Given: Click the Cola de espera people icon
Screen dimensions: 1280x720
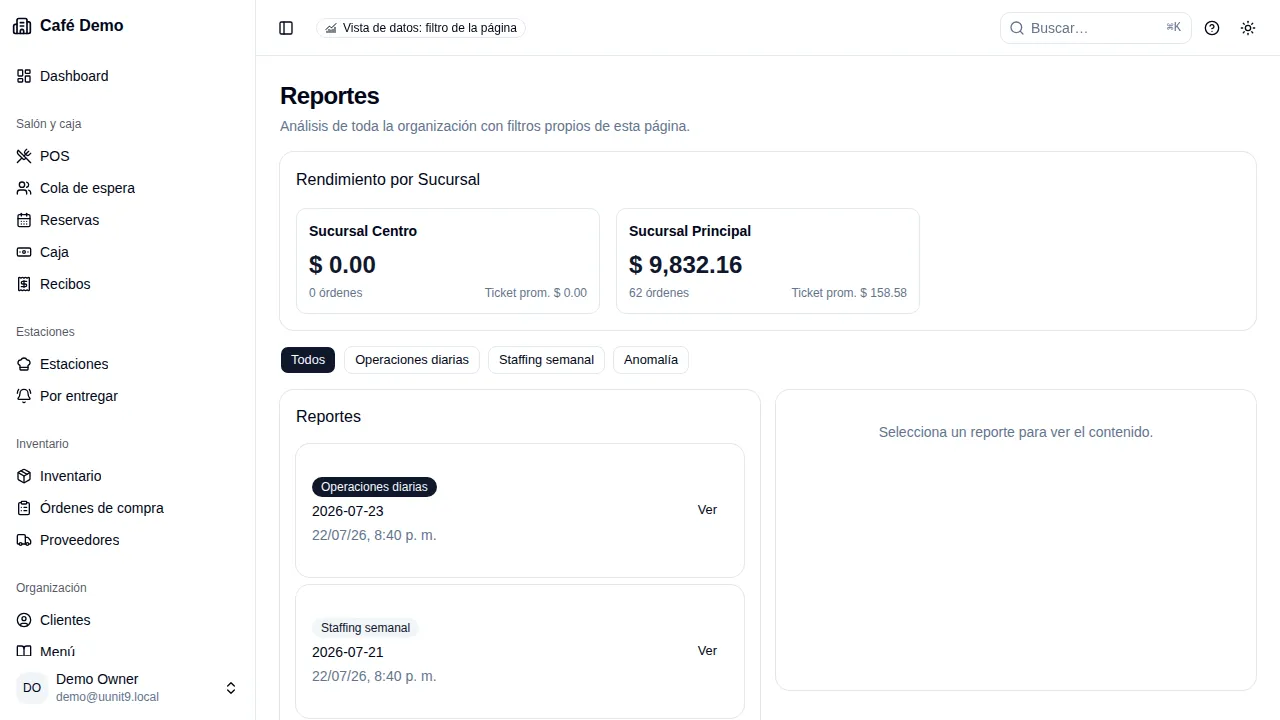Looking at the screenshot, I should point(24,188).
